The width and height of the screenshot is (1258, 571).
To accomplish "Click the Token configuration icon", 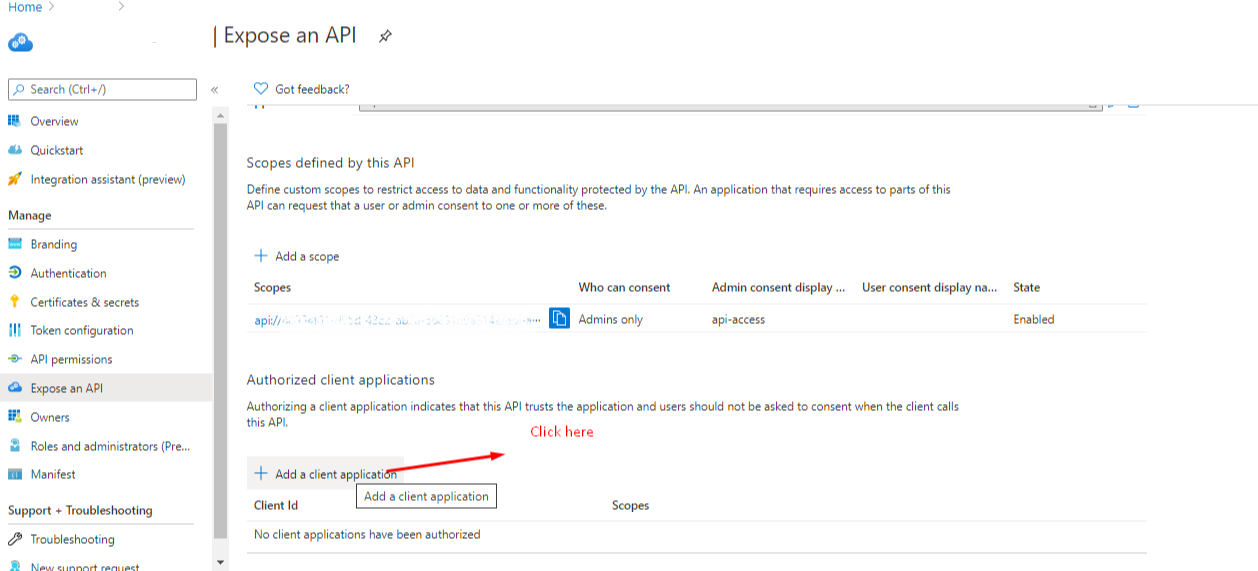I will pos(15,330).
